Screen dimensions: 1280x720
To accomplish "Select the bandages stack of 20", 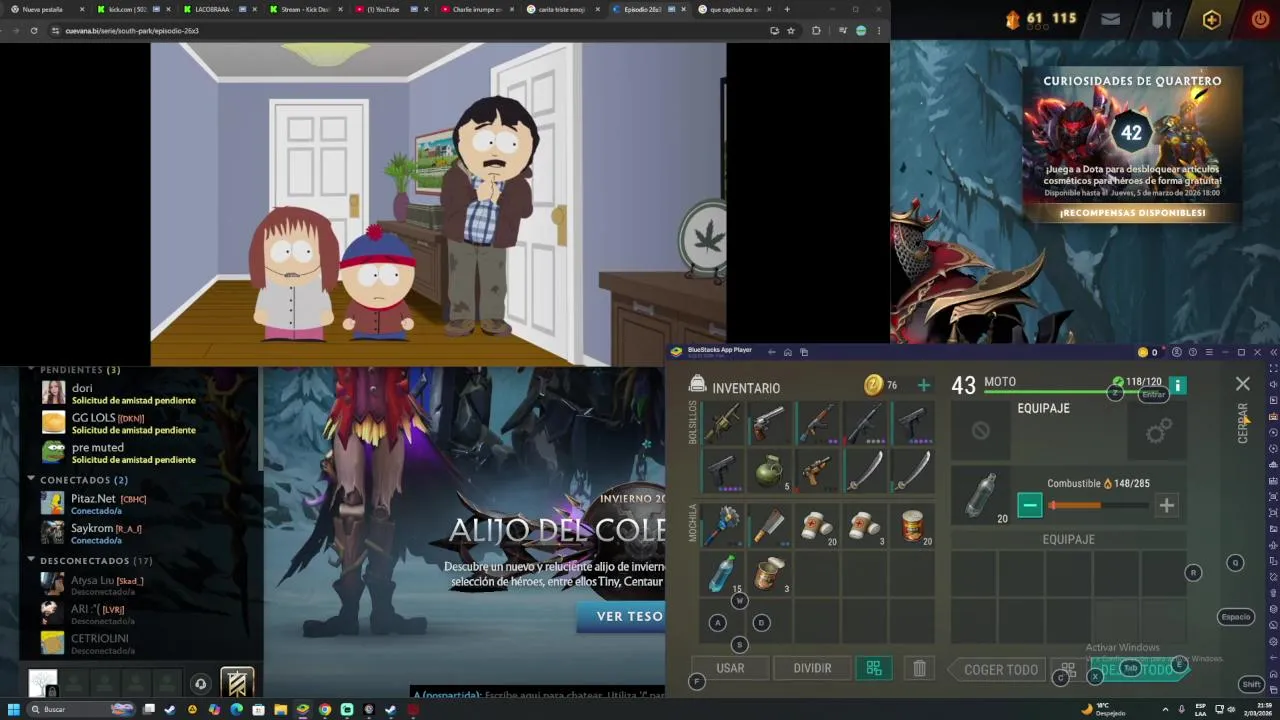I will 817,526.
